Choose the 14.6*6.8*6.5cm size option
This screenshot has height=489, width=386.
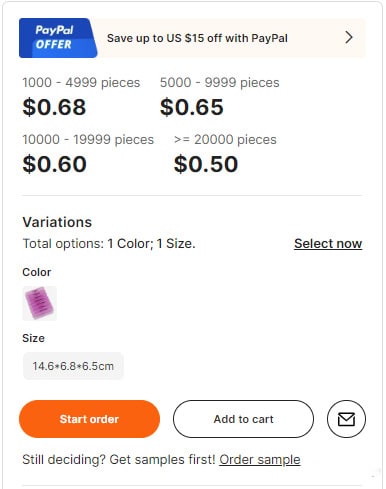(73, 366)
